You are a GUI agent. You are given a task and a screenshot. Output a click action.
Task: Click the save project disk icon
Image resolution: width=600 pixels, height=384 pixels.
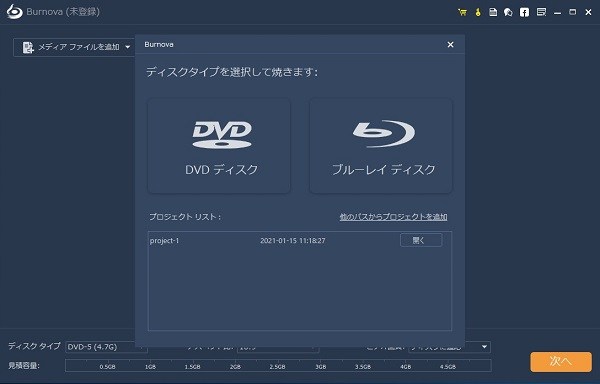coord(493,12)
